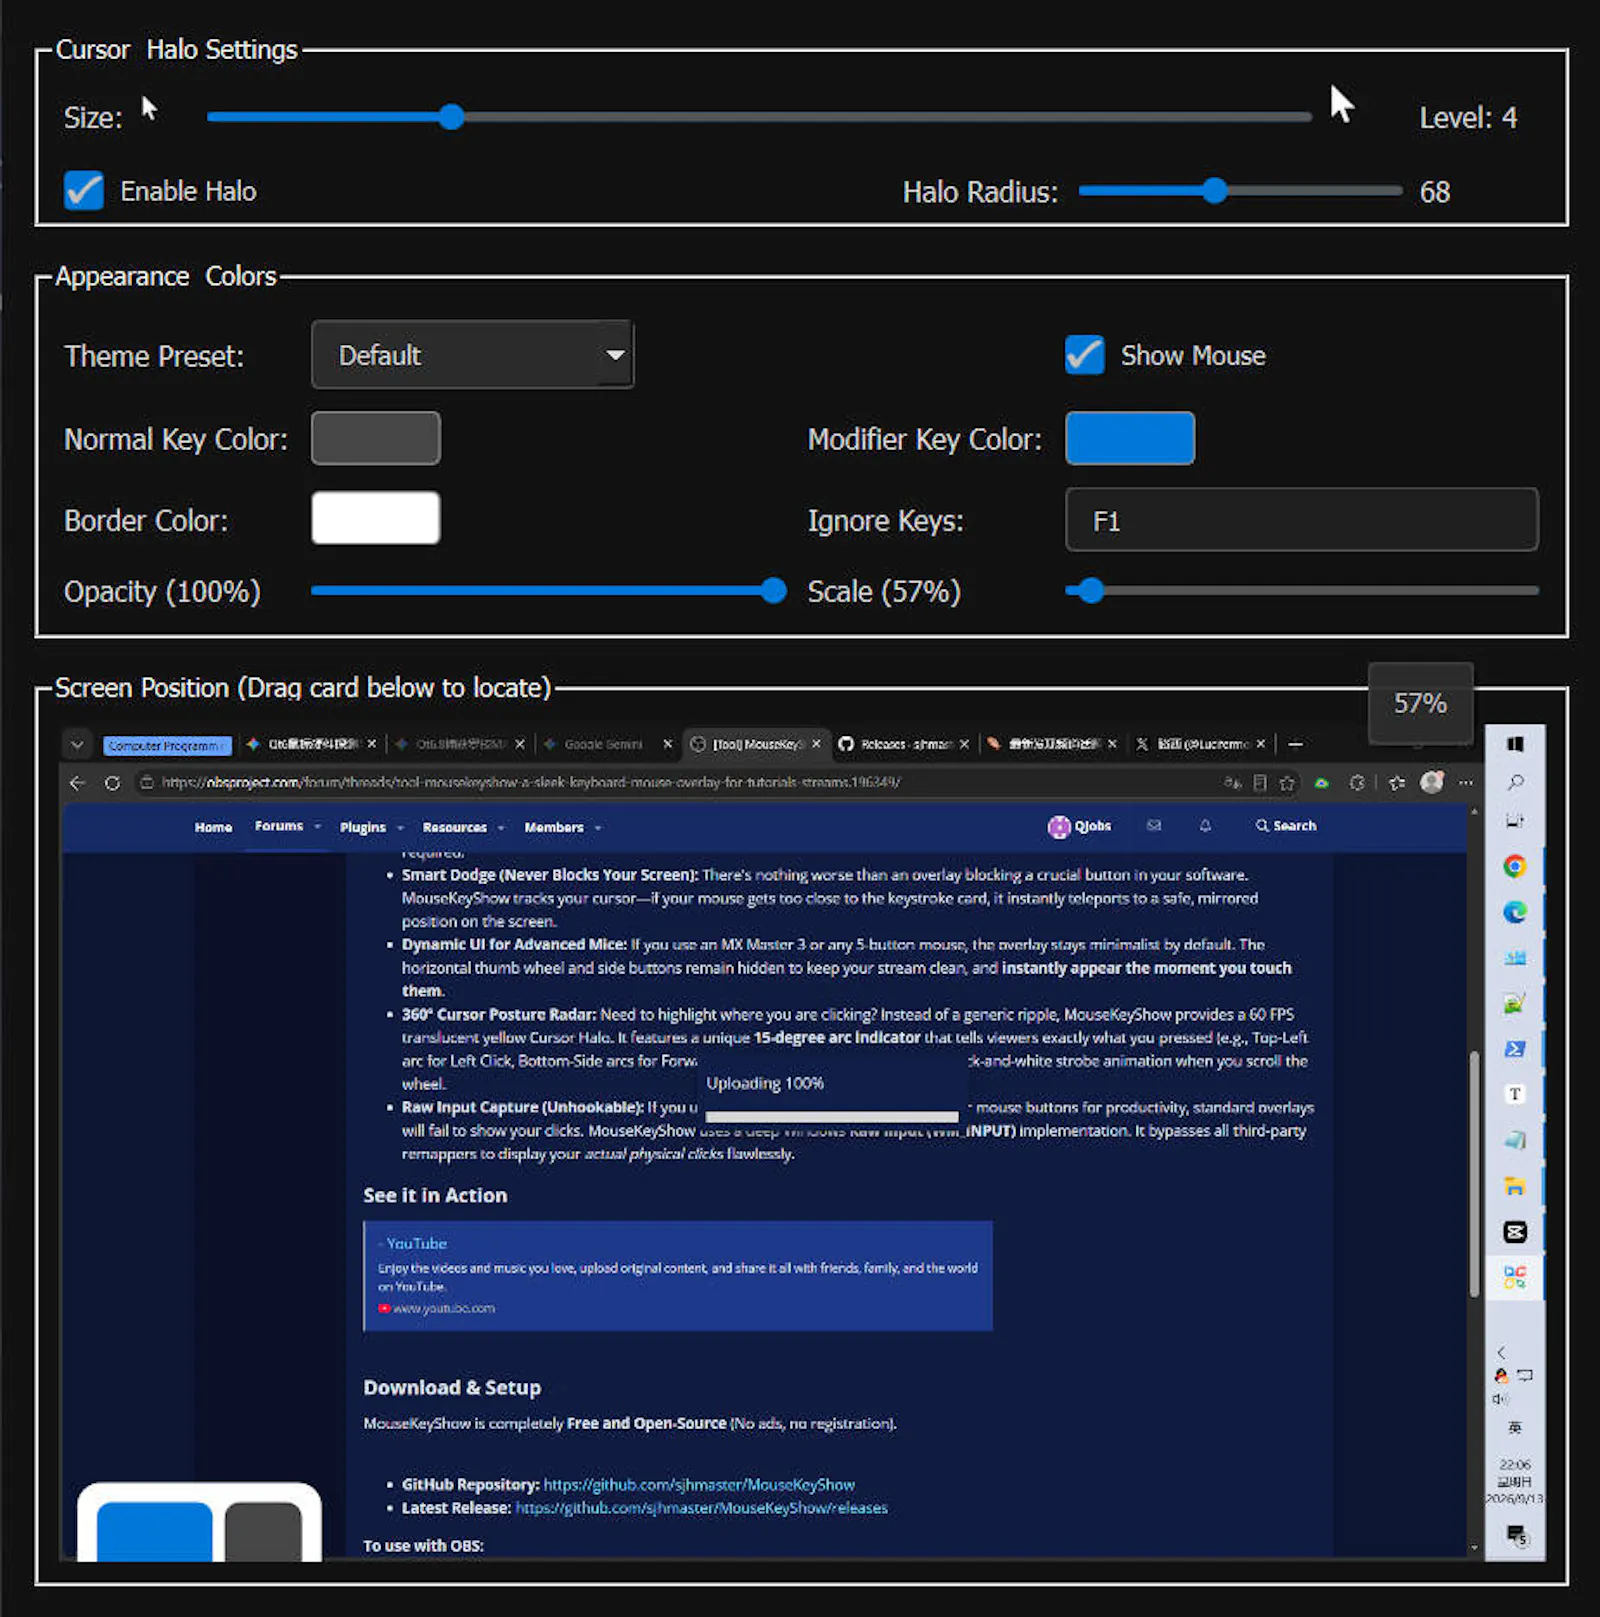Expand the Members dropdown arrow
This screenshot has height=1617, width=1600.
[x=599, y=828]
